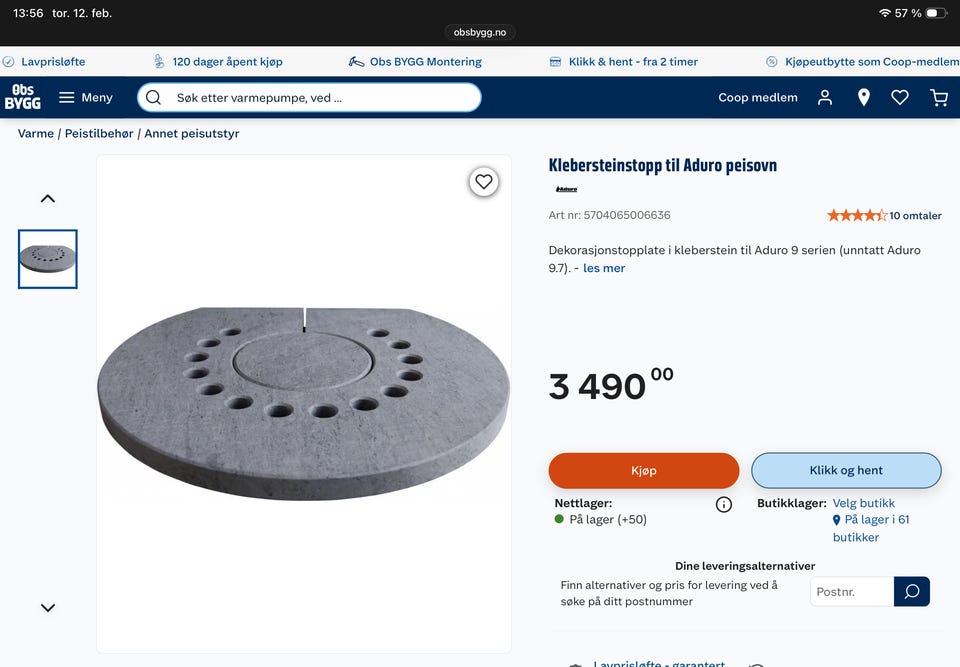Add product to wishlist with heart toggle
The width and height of the screenshot is (960, 667).
pos(484,182)
